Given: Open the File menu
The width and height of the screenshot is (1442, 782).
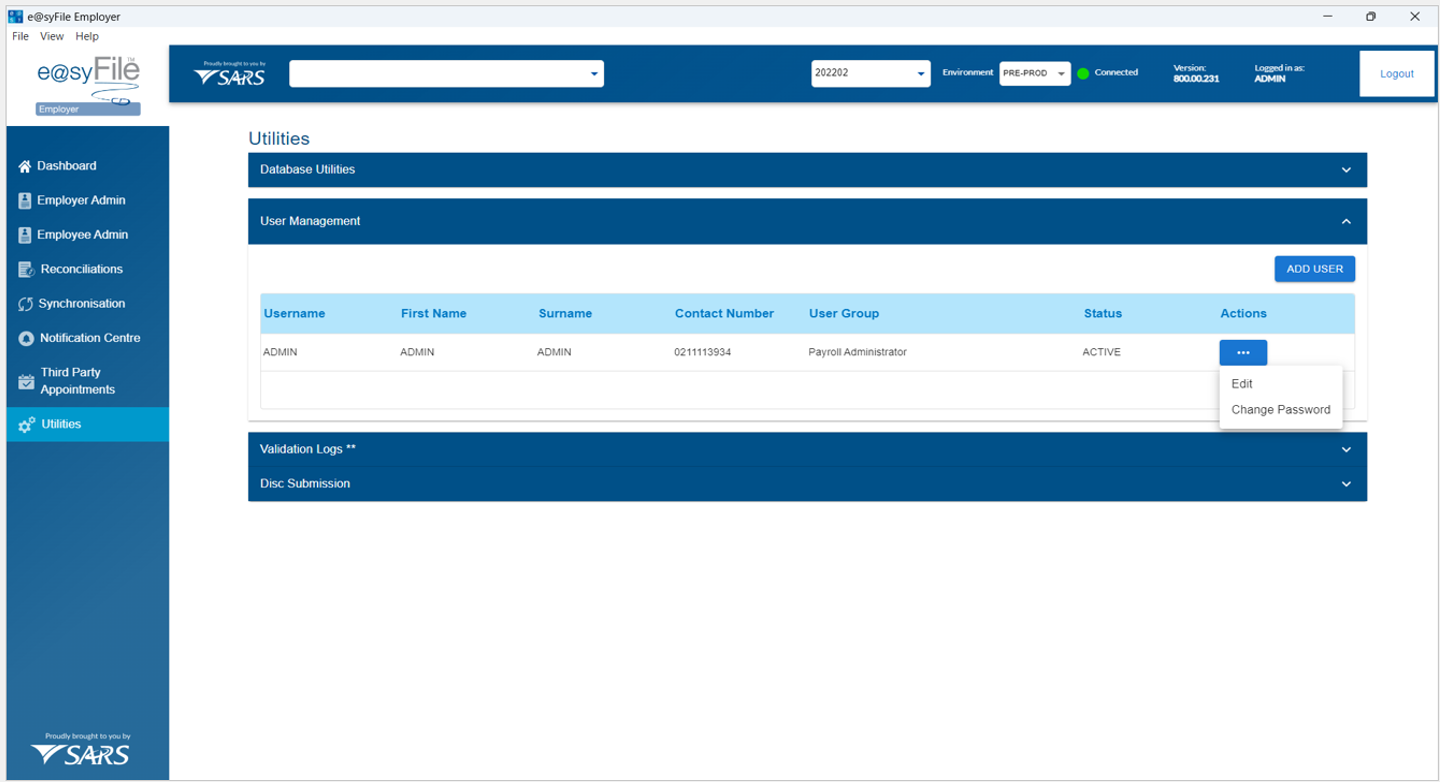Looking at the screenshot, I should pyautogui.click(x=20, y=36).
